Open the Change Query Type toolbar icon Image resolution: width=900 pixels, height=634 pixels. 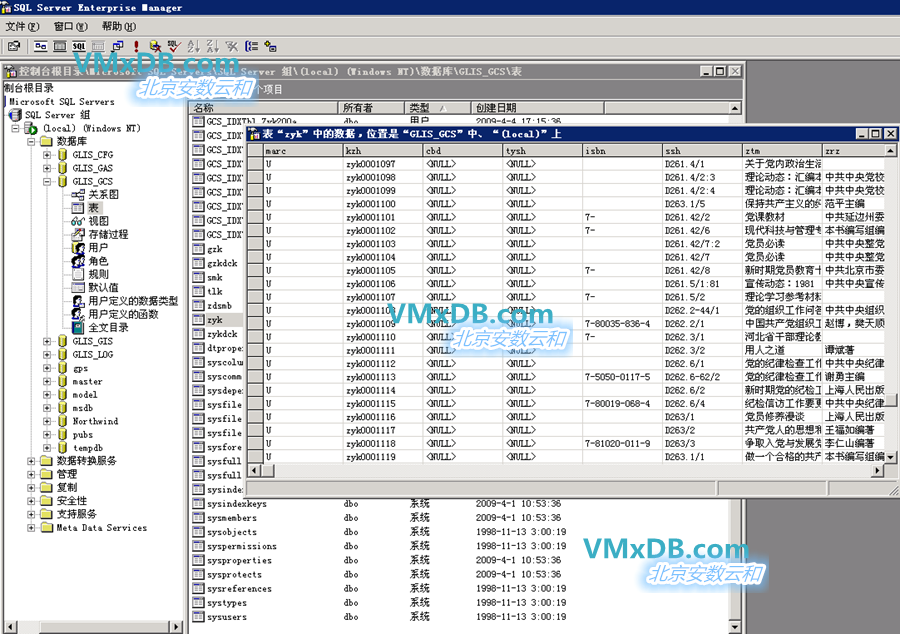tap(118, 46)
